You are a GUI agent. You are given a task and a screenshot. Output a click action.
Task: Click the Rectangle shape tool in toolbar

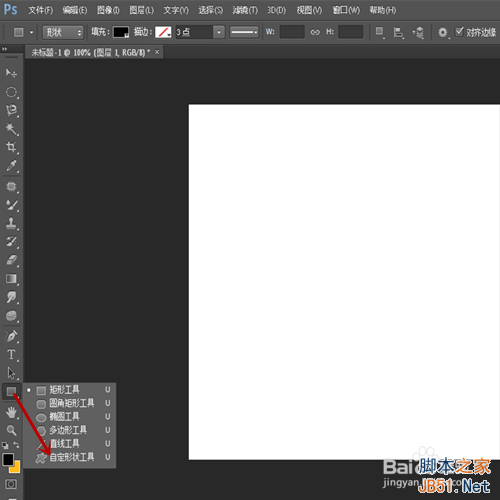[x=11, y=391]
